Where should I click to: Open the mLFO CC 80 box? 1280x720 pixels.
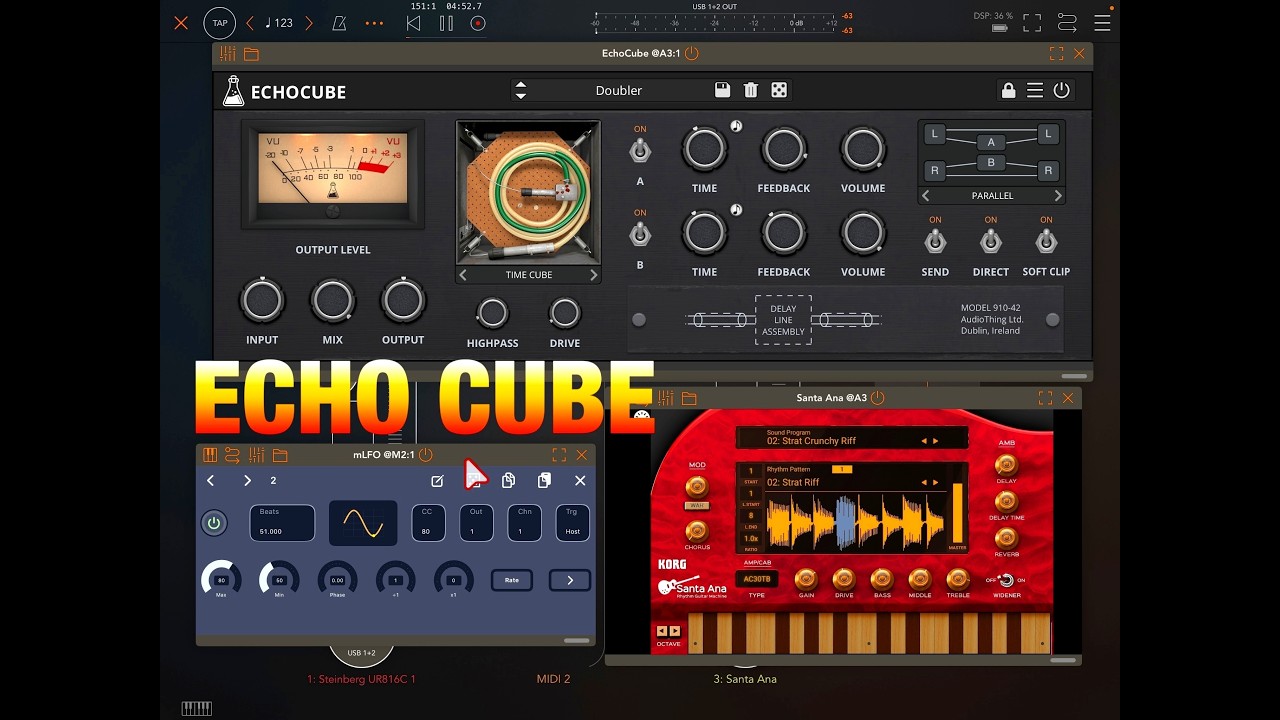[x=429, y=523]
